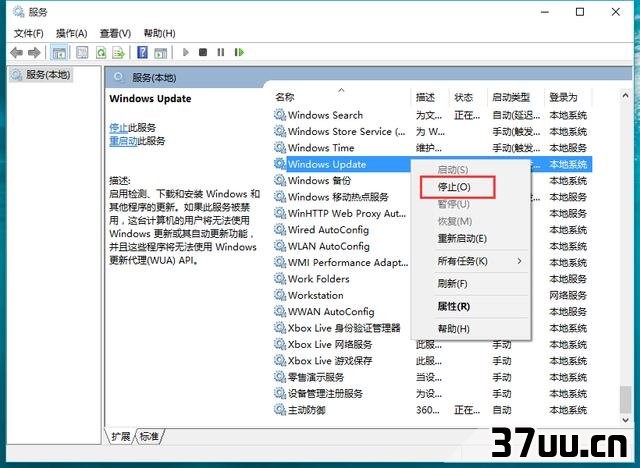Click the Pause Service toolbar icon
The image size is (640, 468).
point(221,52)
